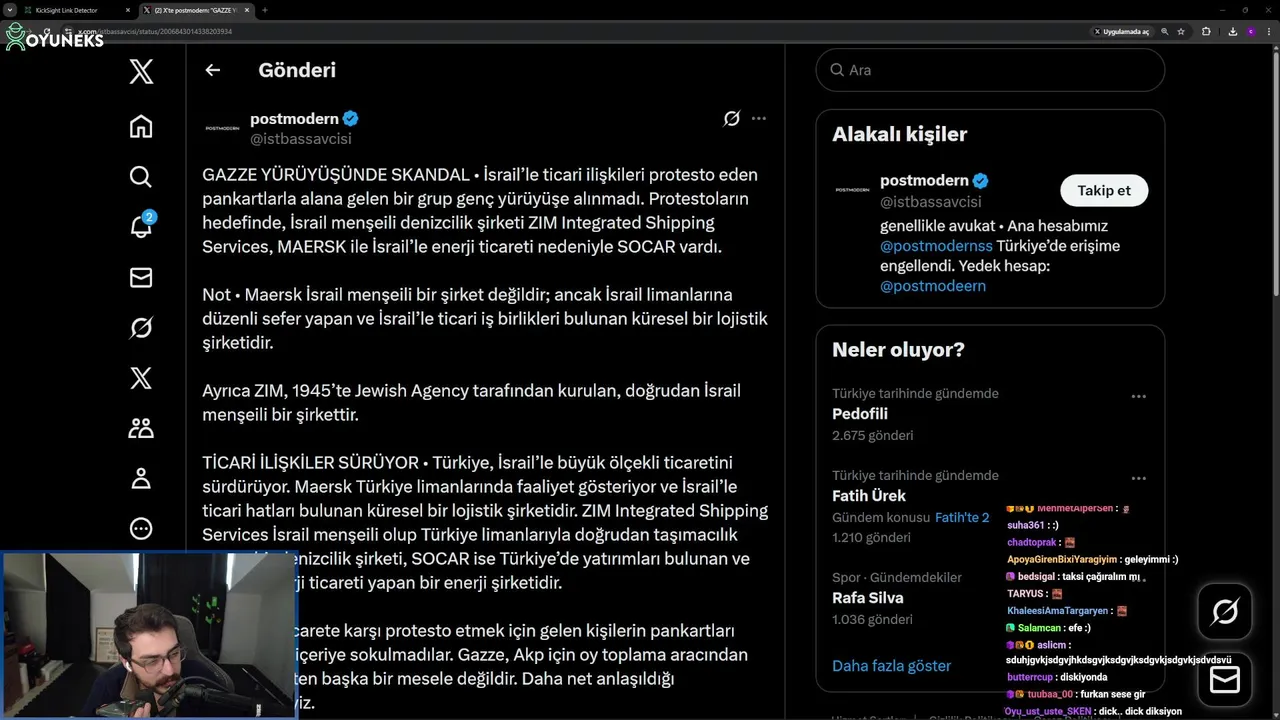Bookmark page with the star icon
The image size is (1280, 720).
click(1181, 32)
